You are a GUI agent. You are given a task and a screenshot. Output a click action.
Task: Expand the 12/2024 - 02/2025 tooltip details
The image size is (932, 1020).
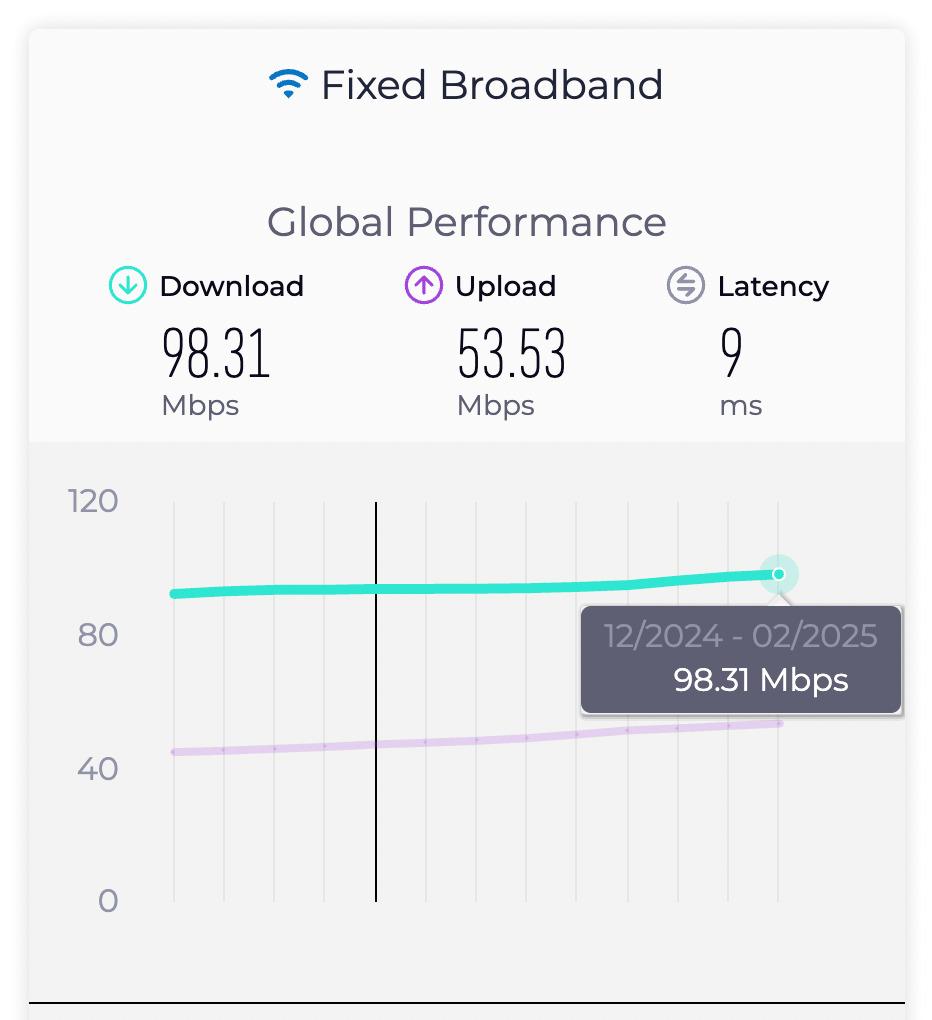[740, 660]
